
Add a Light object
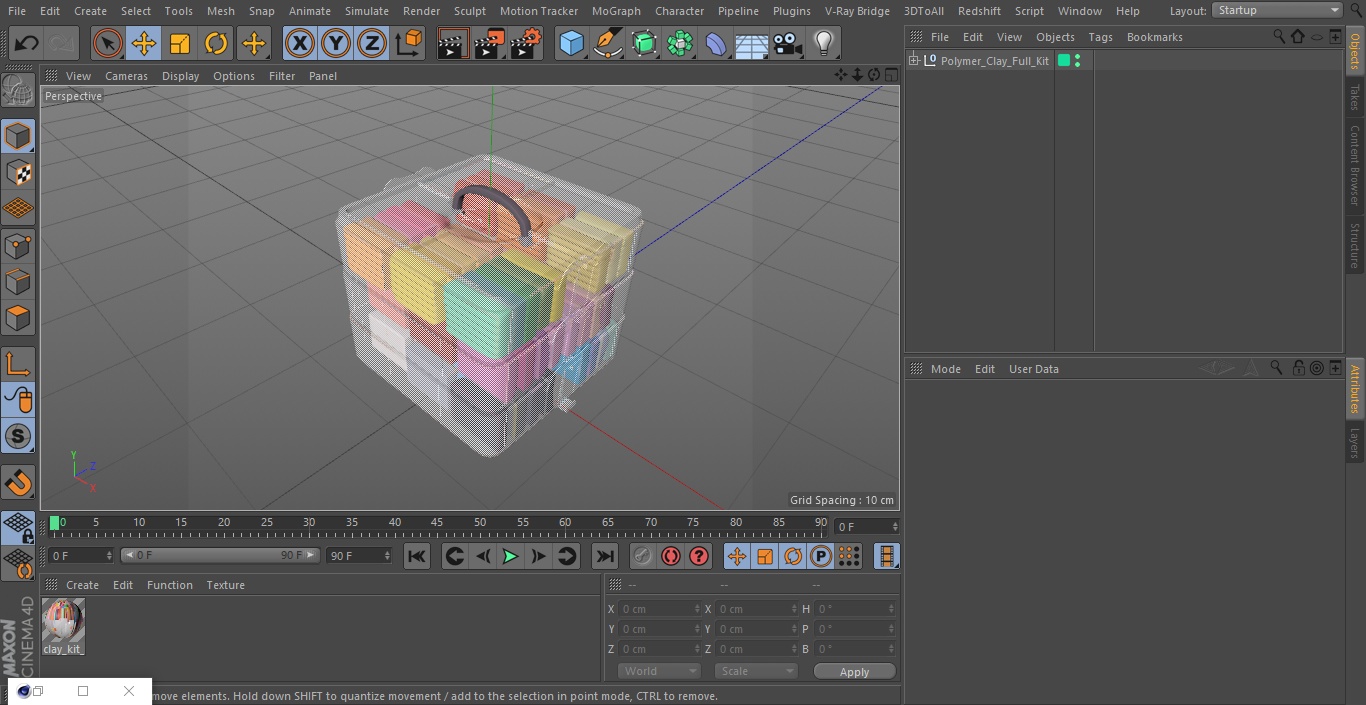point(824,44)
